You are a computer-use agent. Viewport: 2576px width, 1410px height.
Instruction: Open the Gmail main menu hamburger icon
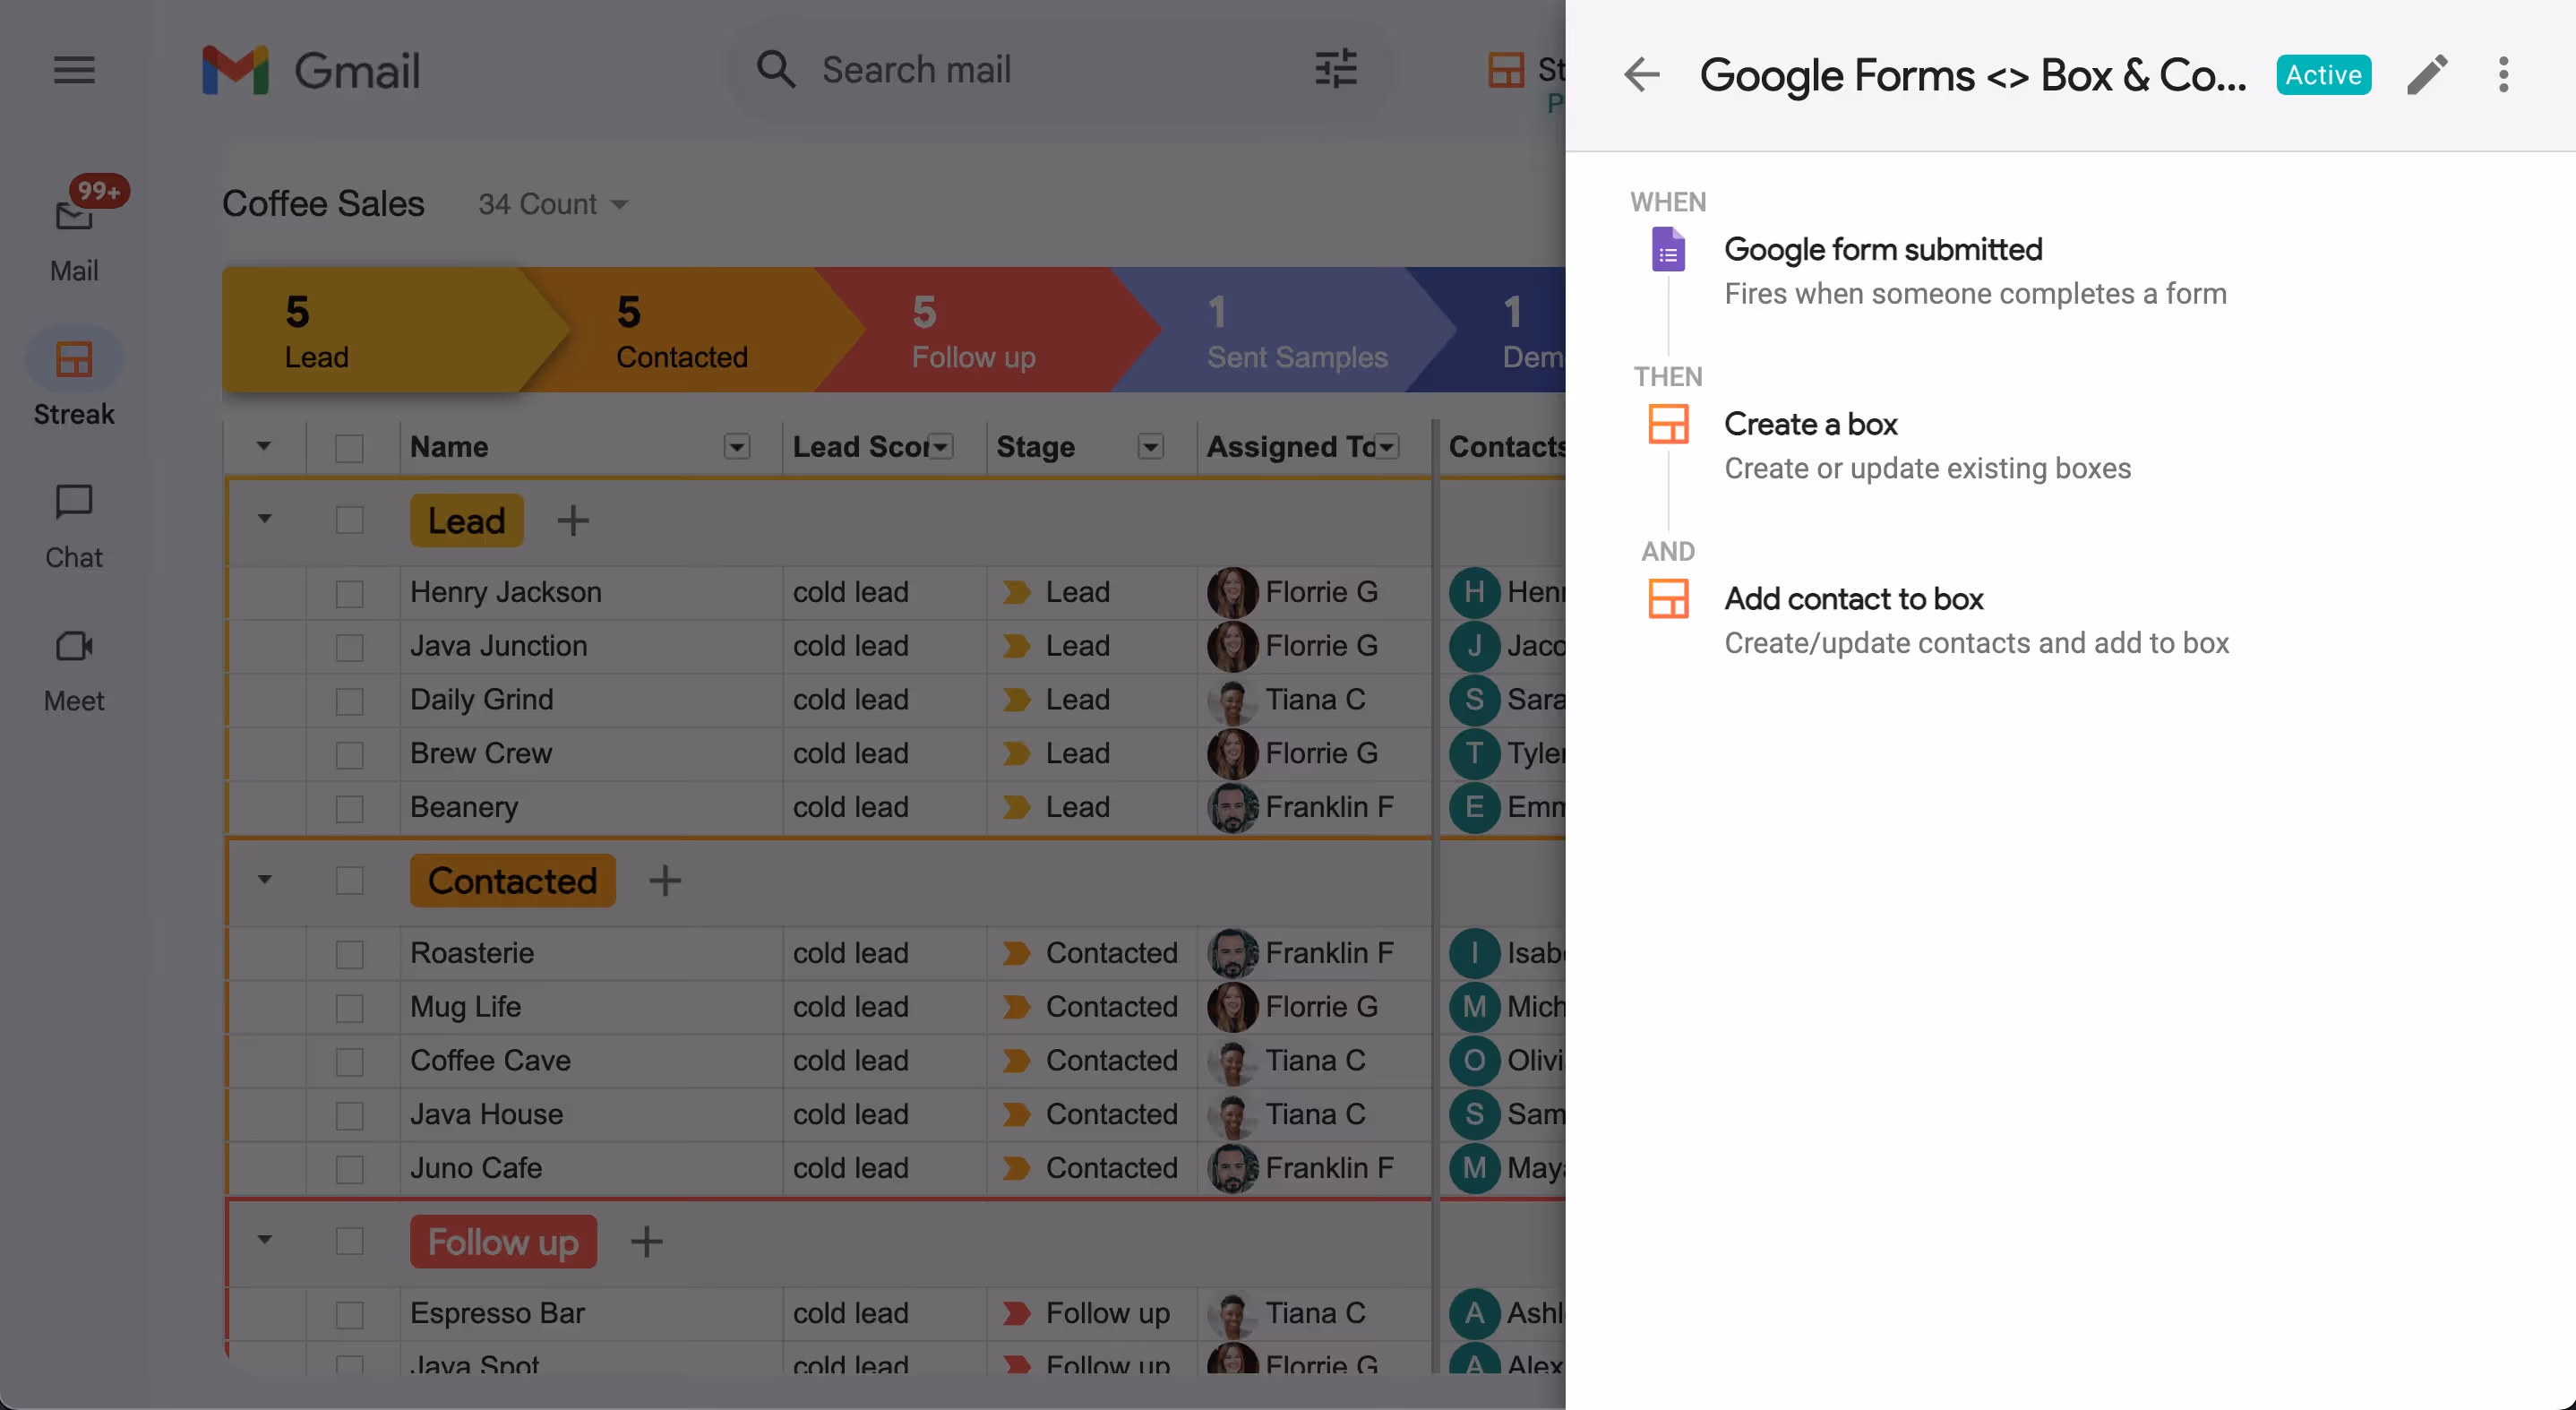click(x=74, y=70)
